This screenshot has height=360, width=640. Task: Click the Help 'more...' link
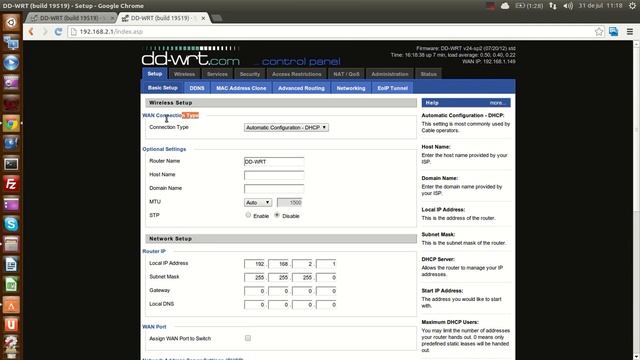point(498,103)
